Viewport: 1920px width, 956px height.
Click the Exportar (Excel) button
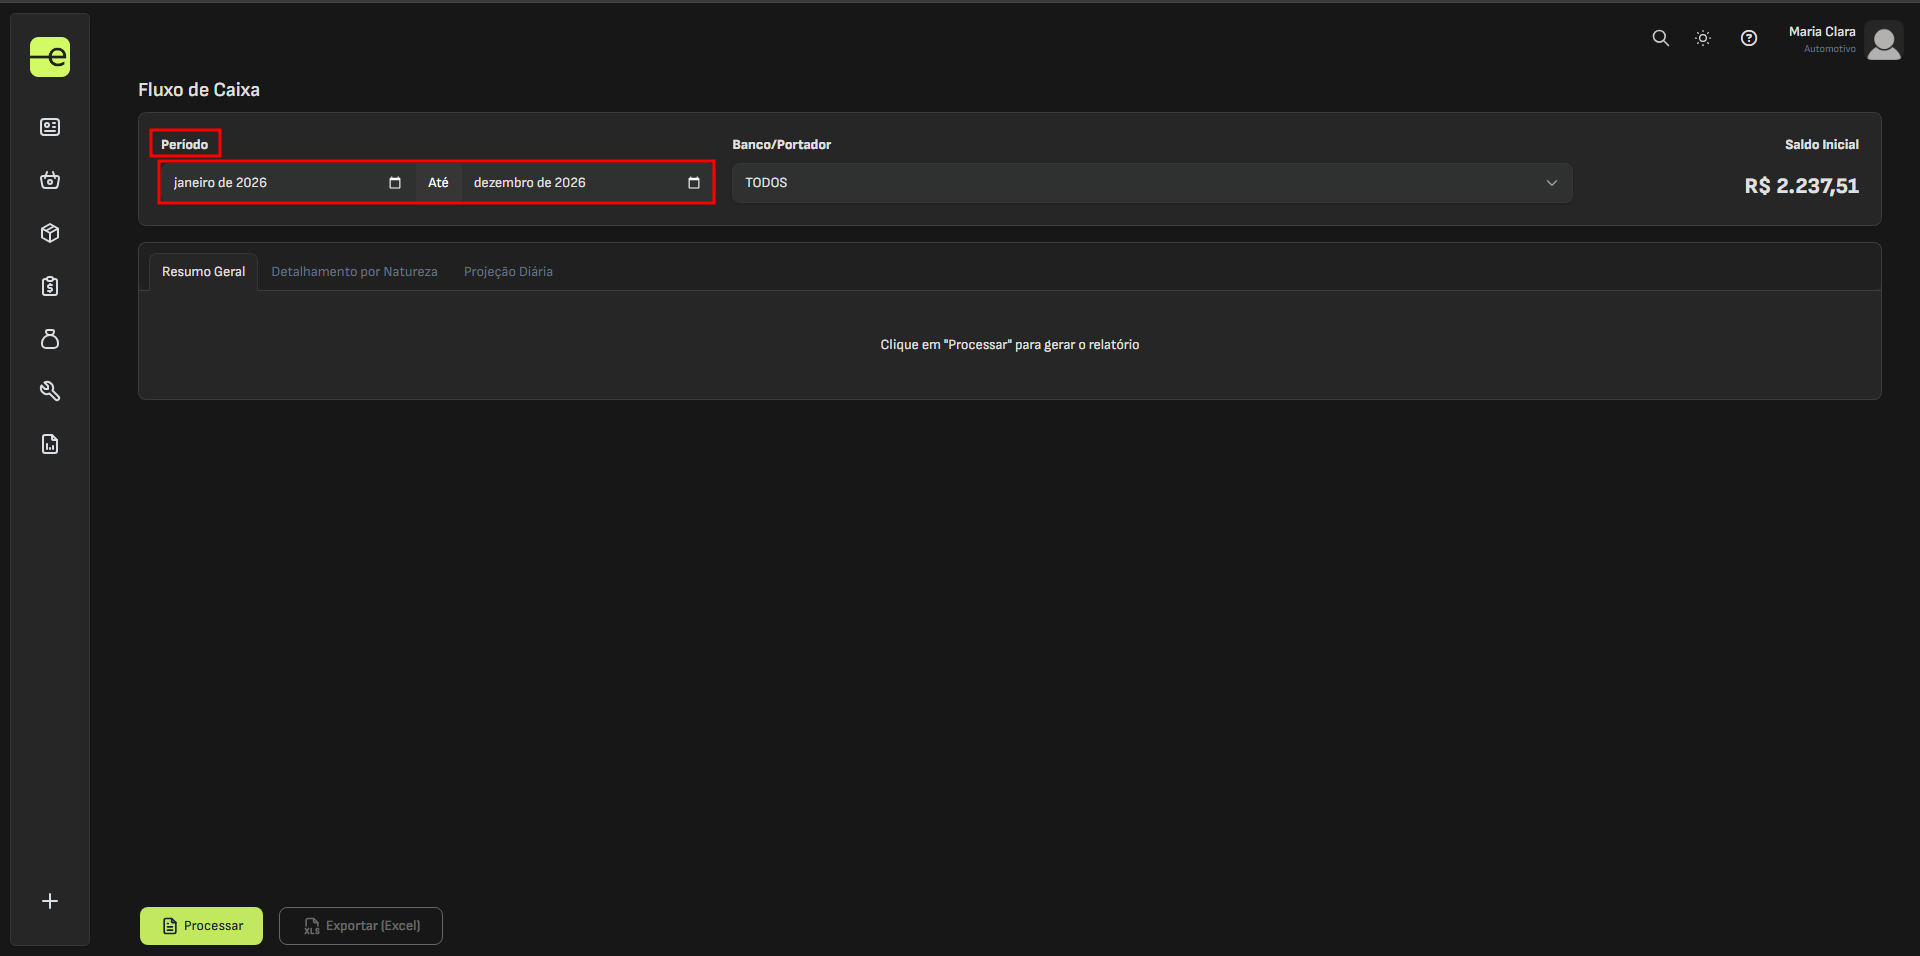[x=361, y=926]
